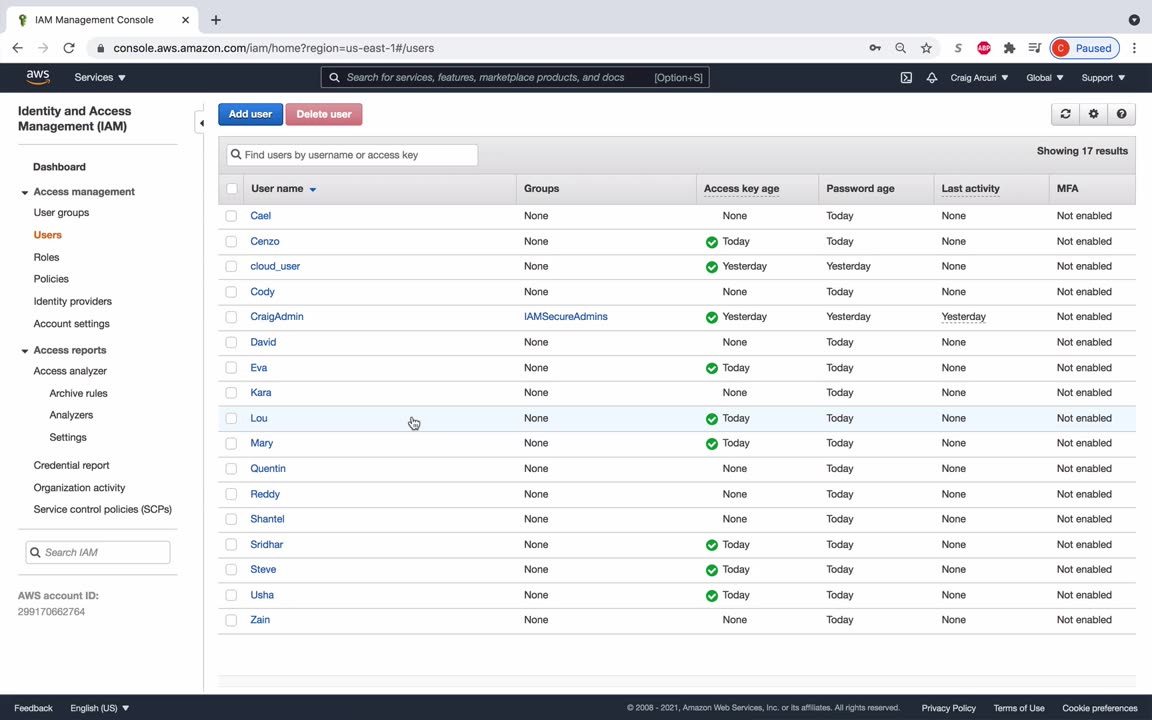Click the Add user button
Image resolution: width=1152 pixels, height=720 pixels.
click(250, 114)
